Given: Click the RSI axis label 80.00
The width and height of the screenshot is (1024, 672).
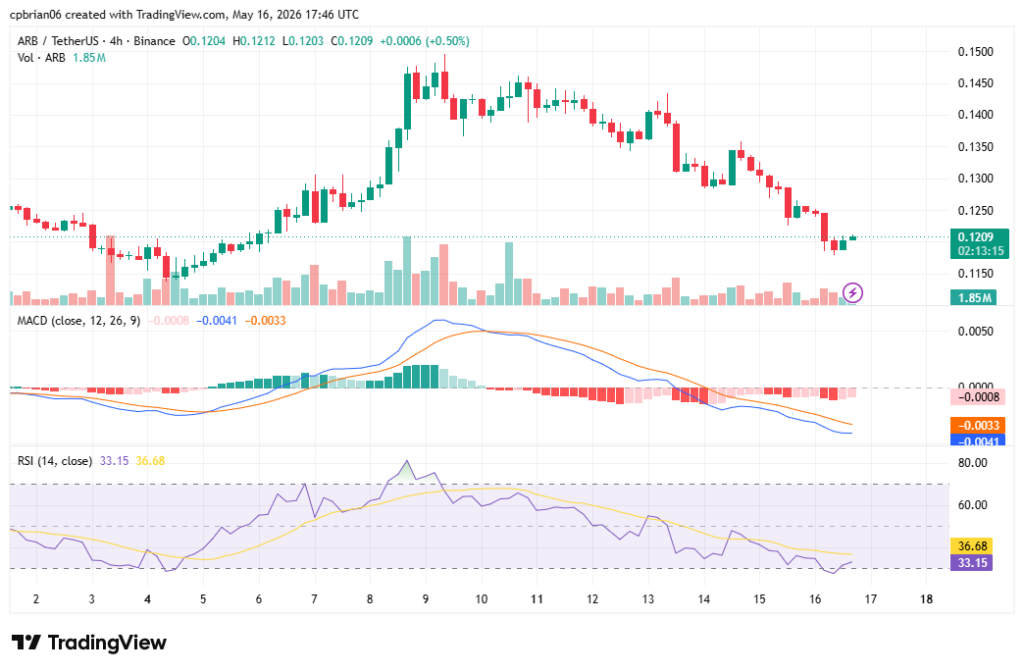Looking at the screenshot, I should click(972, 463).
